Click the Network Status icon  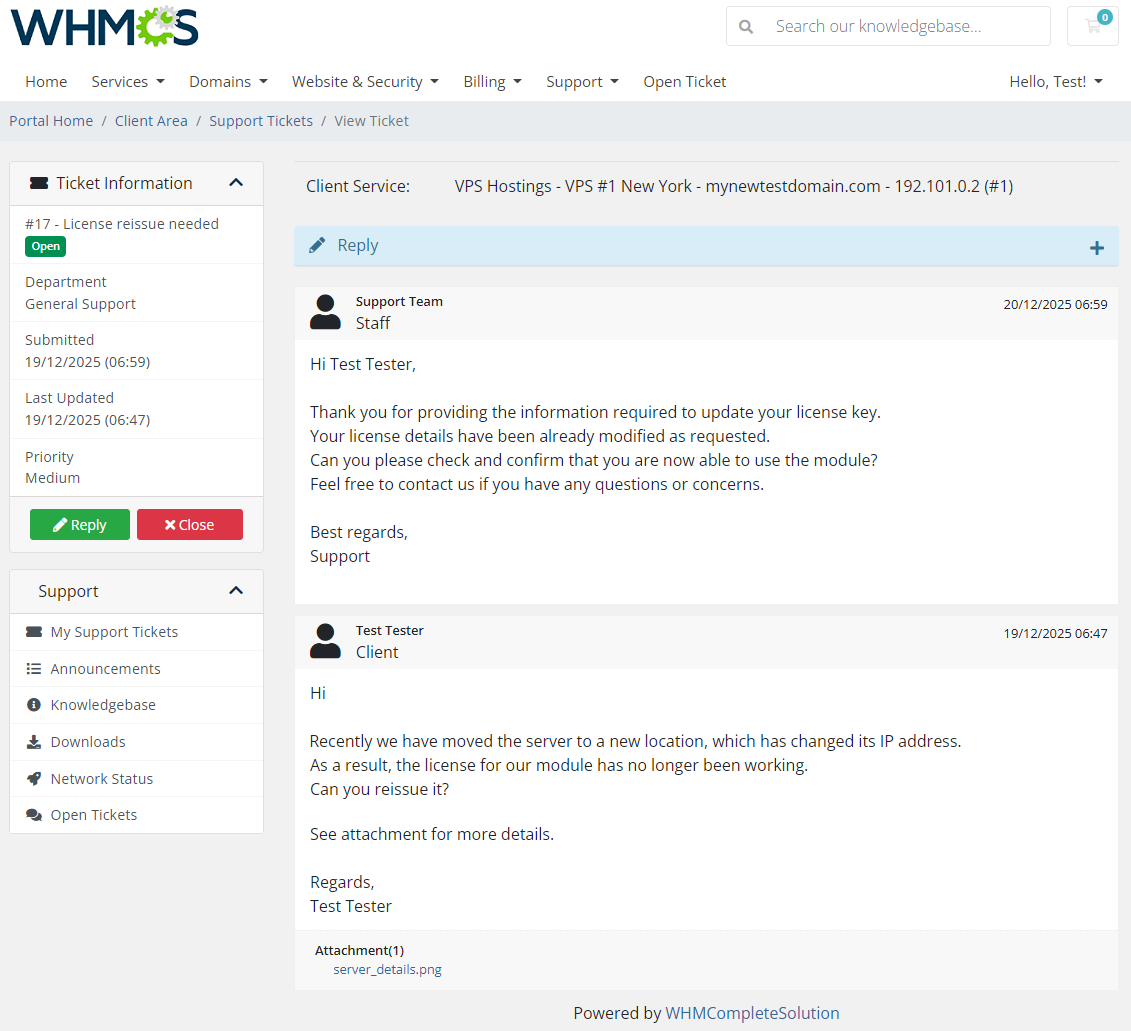click(34, 777)
